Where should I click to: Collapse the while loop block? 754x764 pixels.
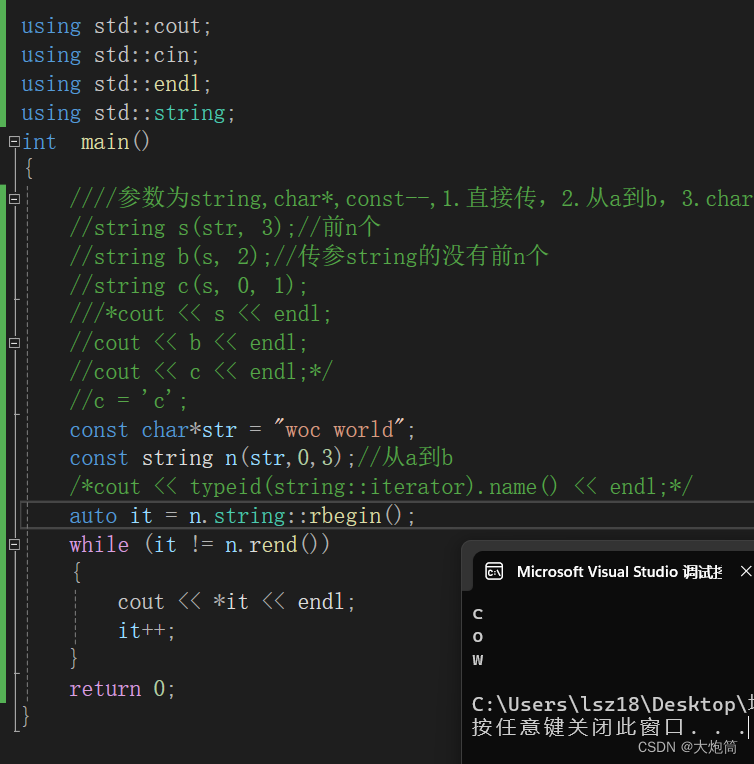coord(14,544)
